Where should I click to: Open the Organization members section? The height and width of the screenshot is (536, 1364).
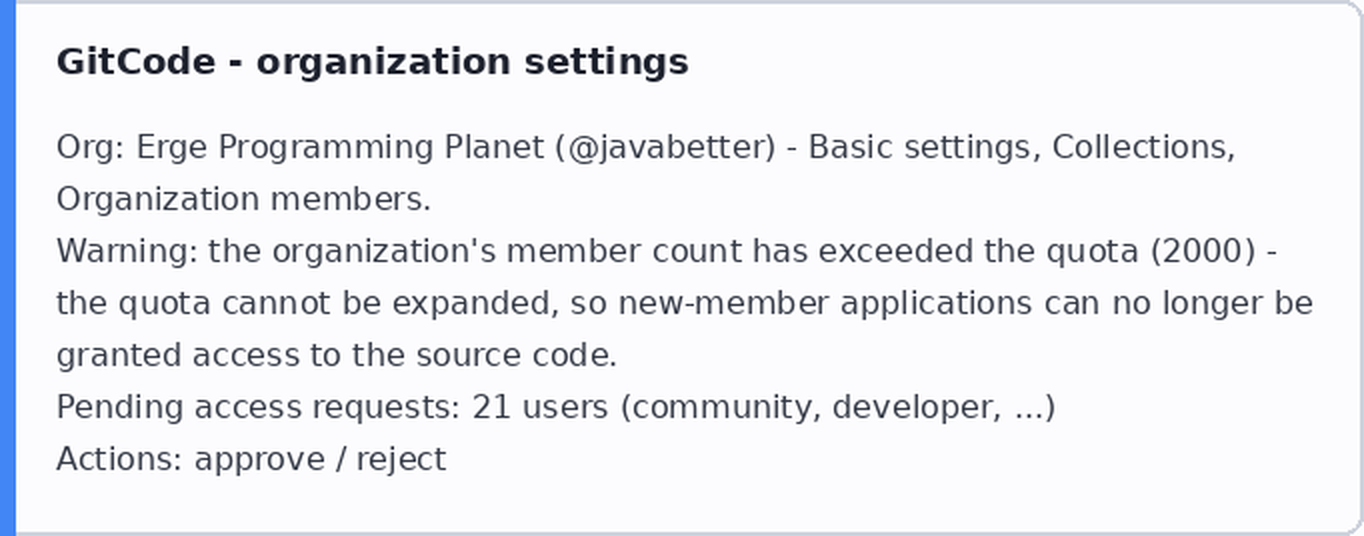click(x=243, y=200)
